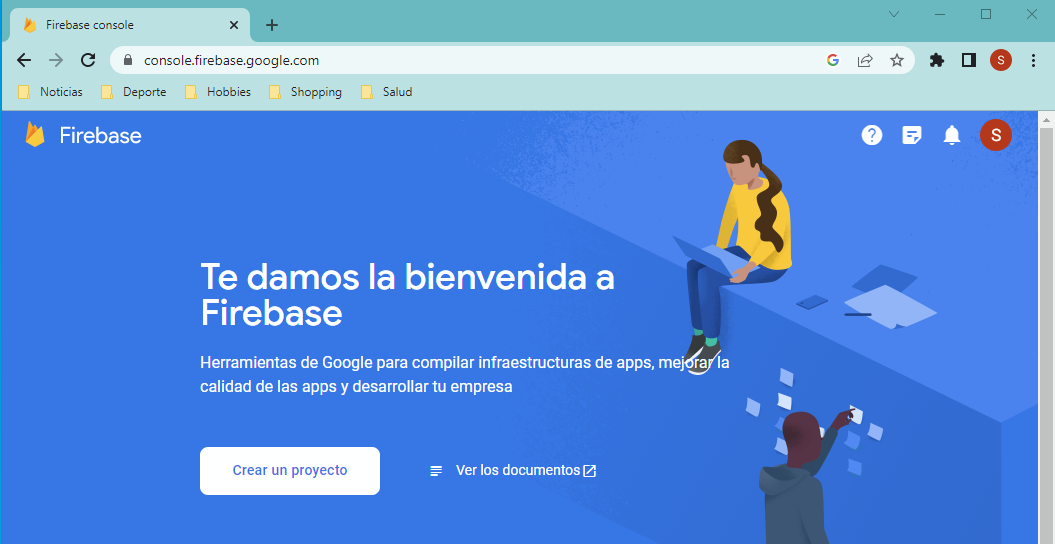Click the address bar URL field
The height and width of the screenshot is (544, 1055).
pos(450,60)
